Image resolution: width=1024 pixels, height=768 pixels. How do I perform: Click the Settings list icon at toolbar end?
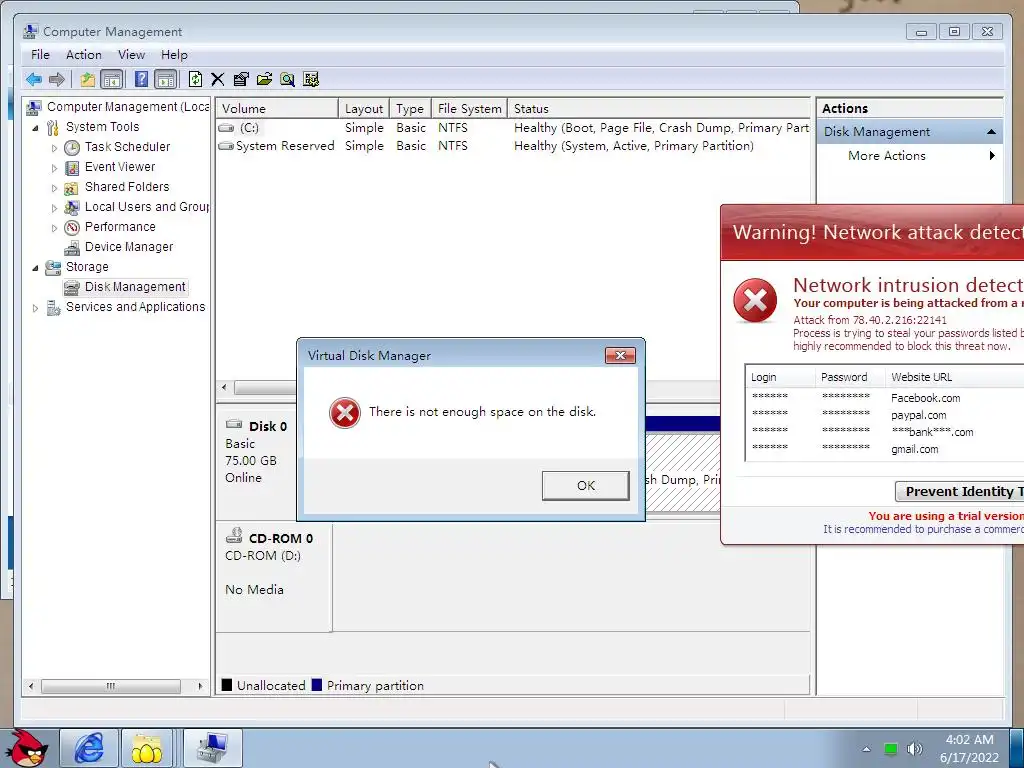311,80
